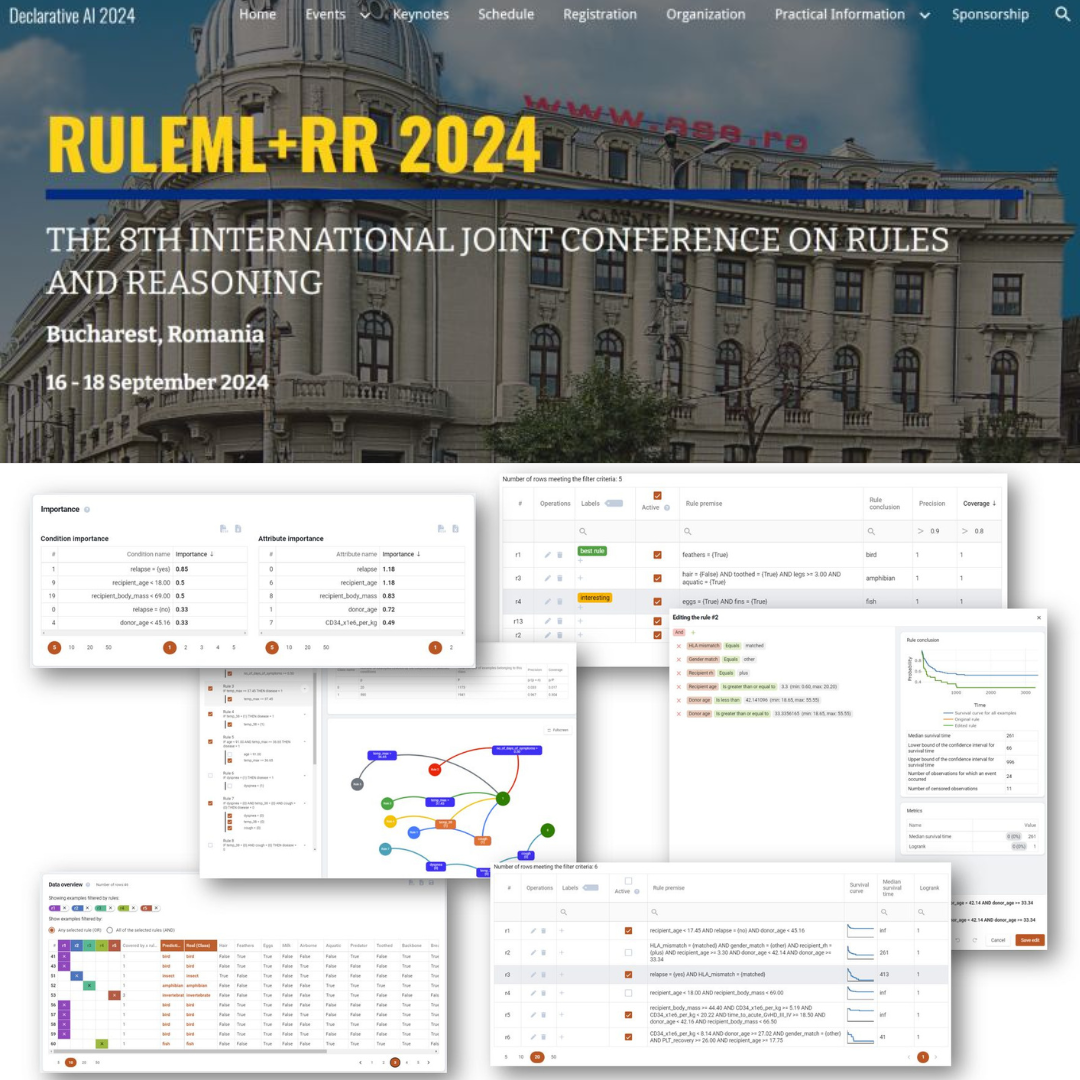
Task: Sort top table by Coverage column arrow
Action: [x=994, y=503]
